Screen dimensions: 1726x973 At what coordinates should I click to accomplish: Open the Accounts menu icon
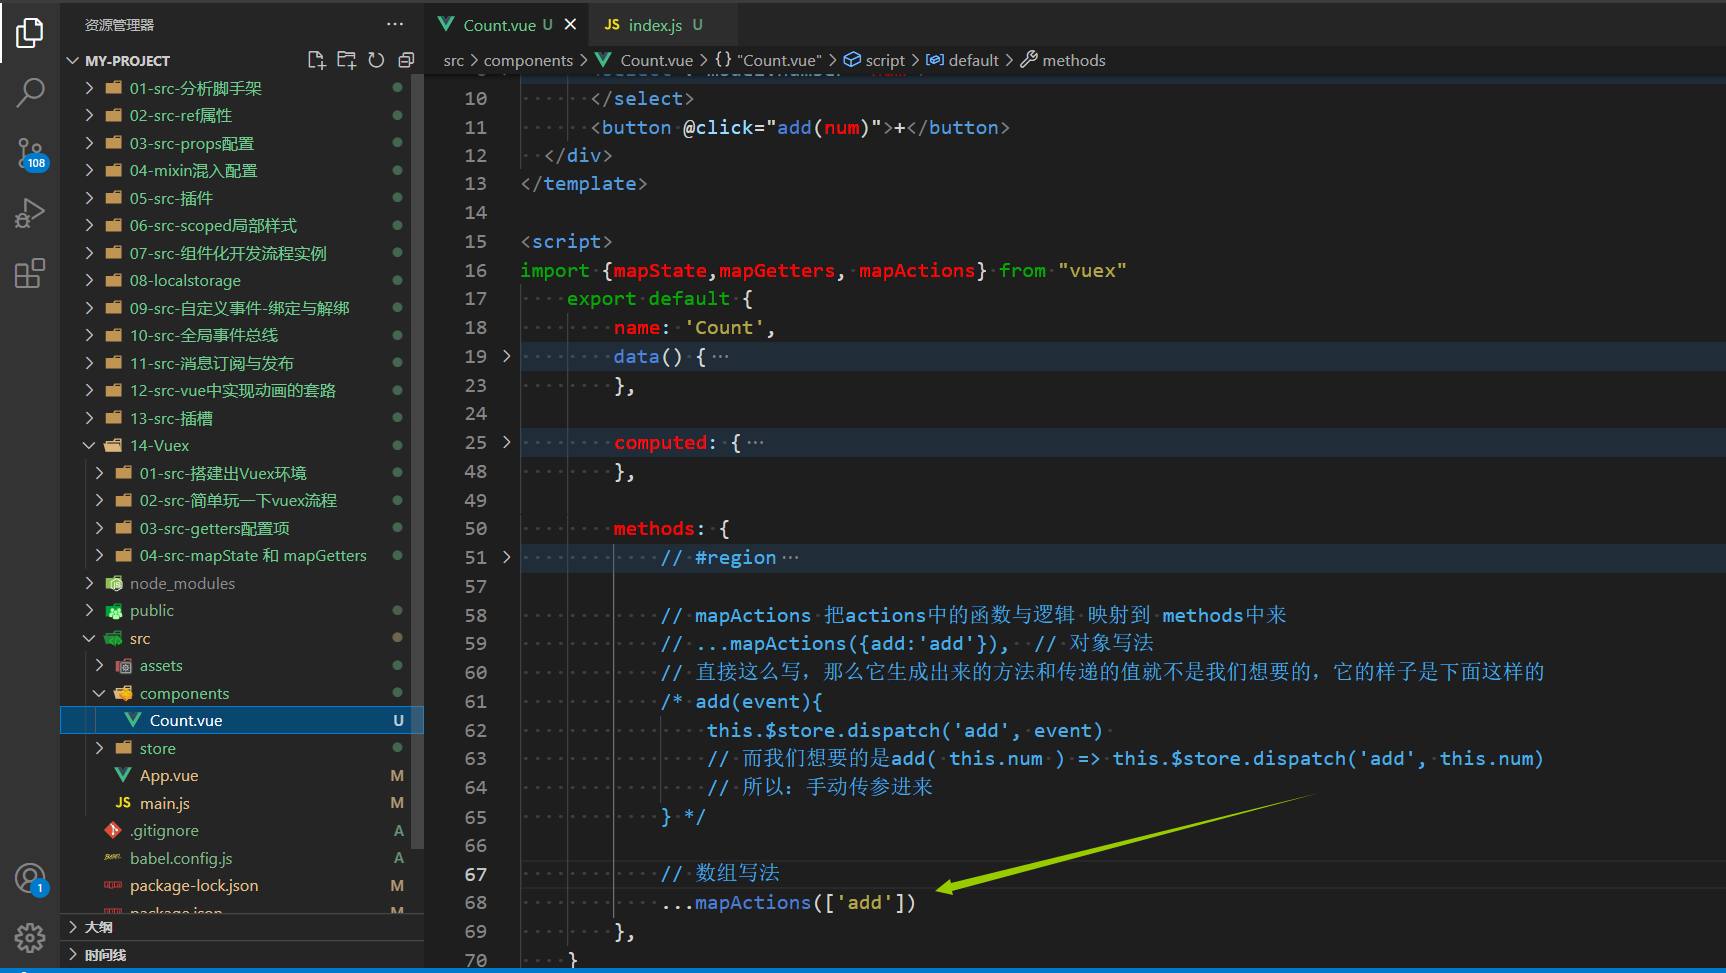pyautogui.click(x=30, y=879)
